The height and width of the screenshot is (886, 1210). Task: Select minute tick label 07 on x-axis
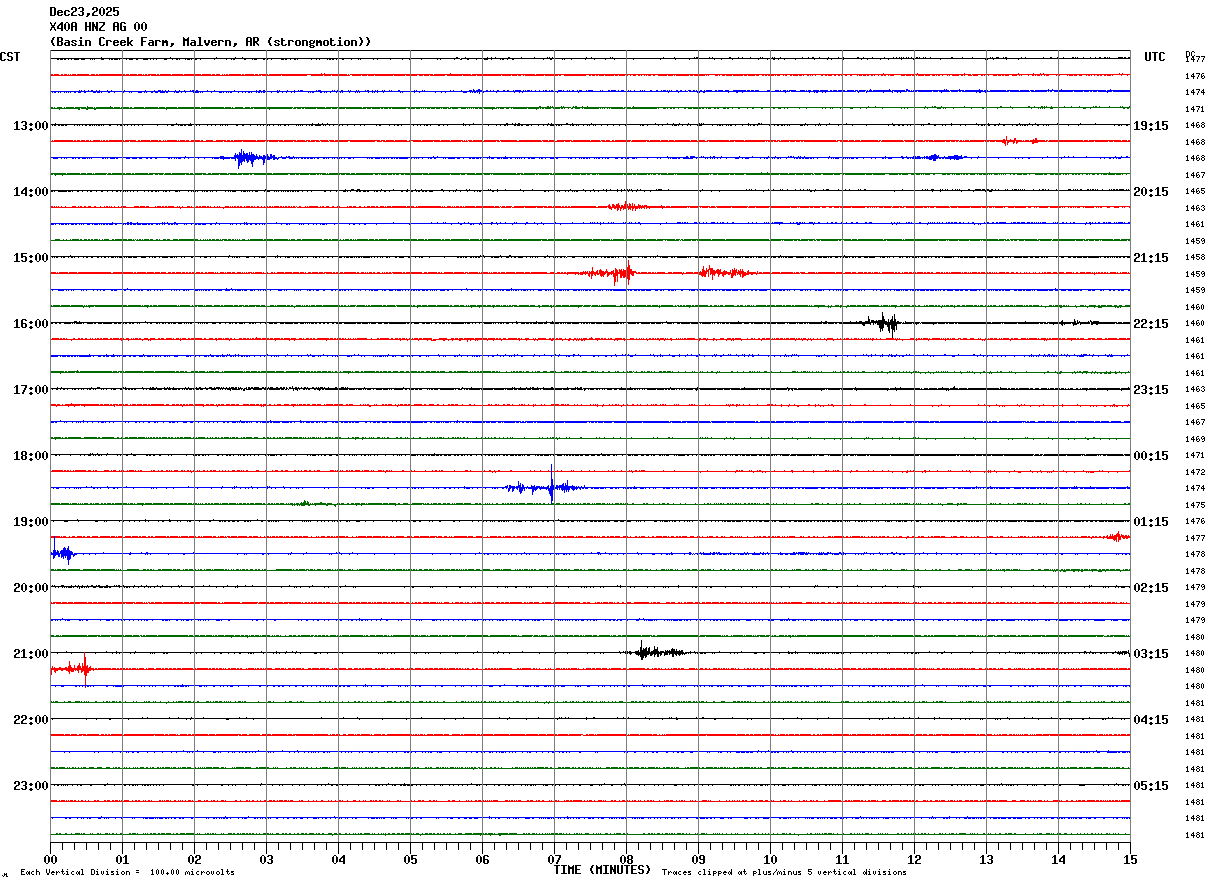click(554, 859)
